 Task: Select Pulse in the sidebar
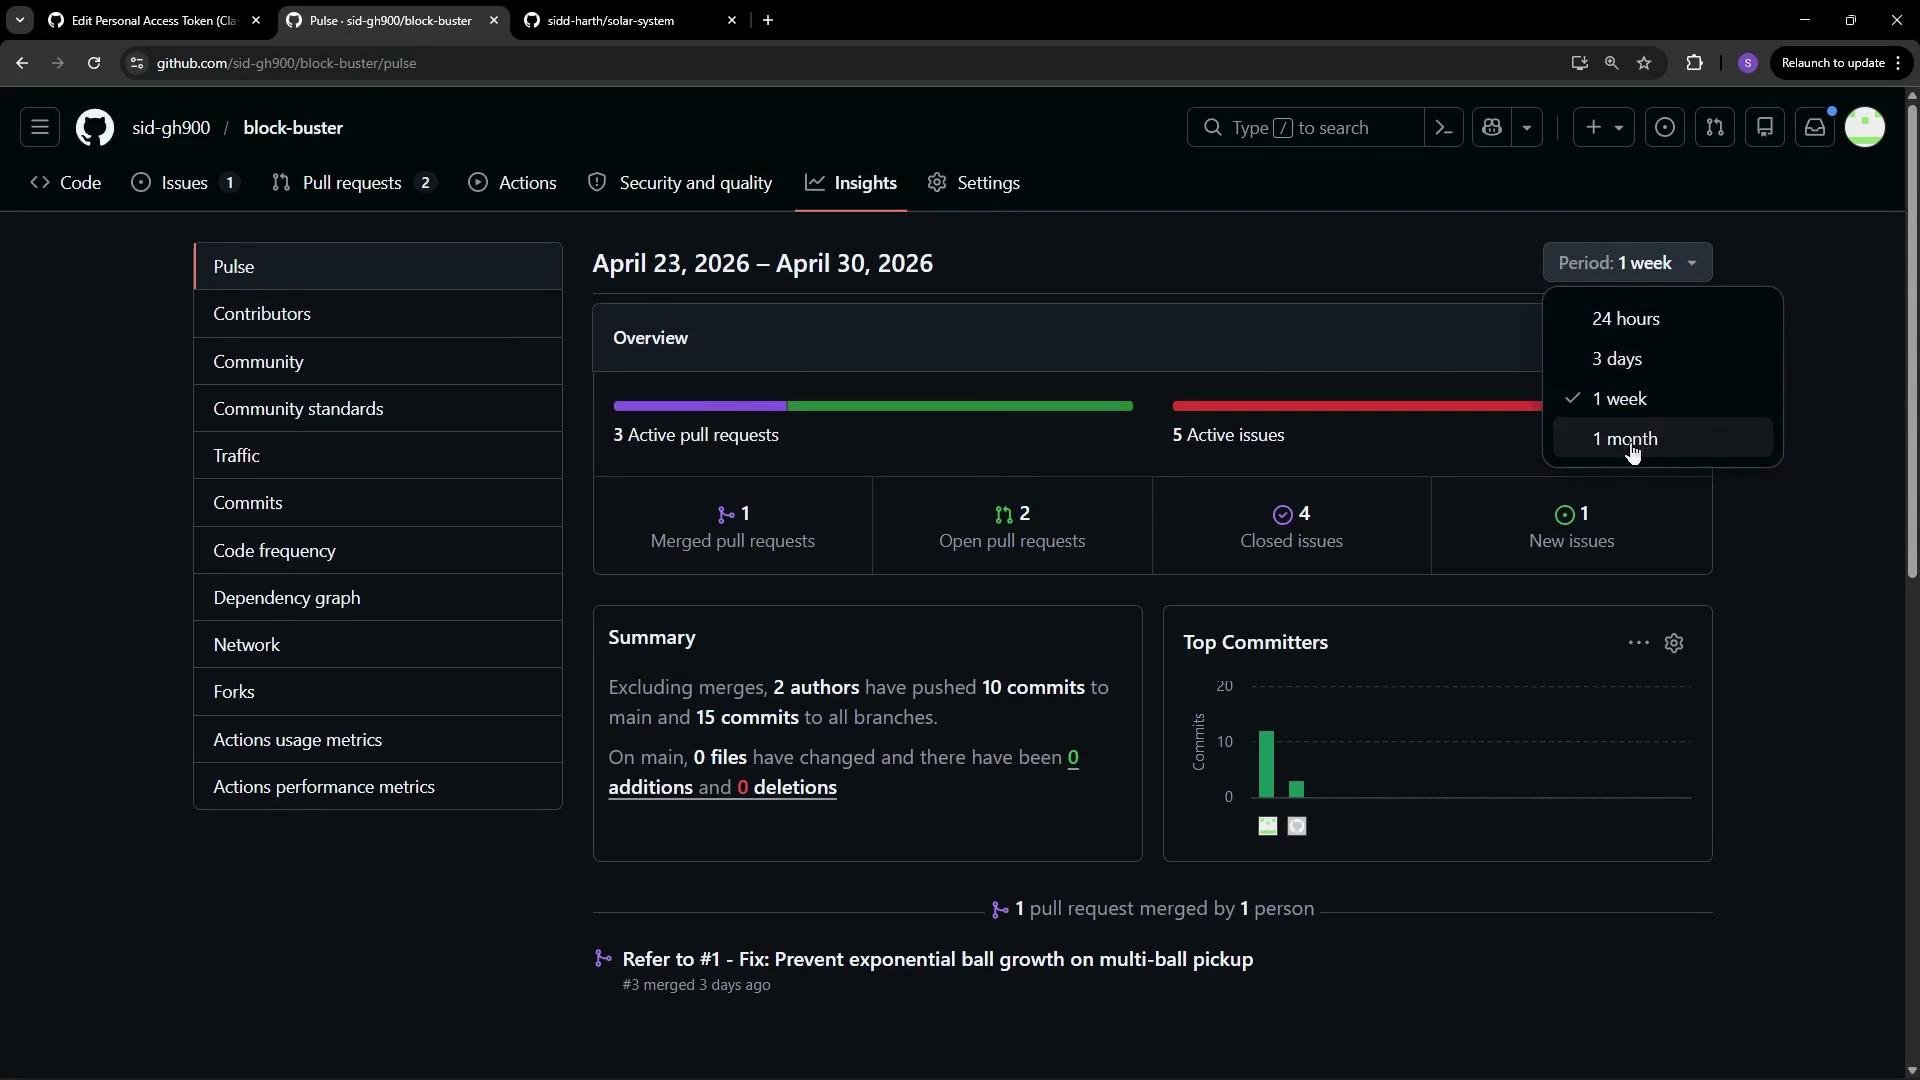coord(378,267)
